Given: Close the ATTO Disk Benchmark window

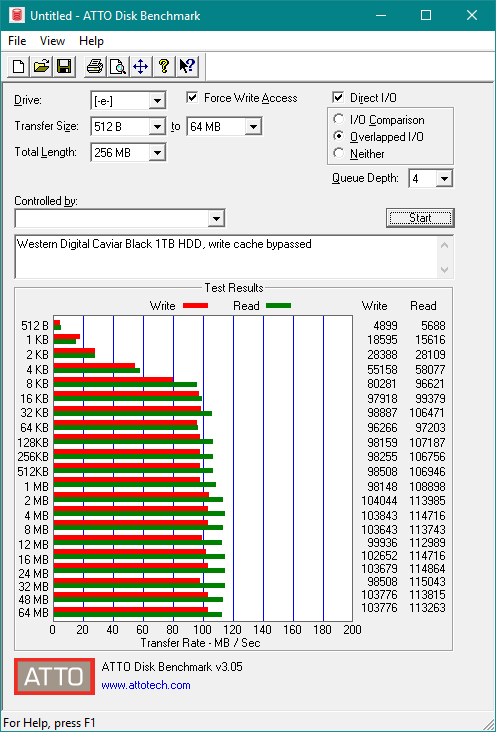Looking at the screenshot, I should pyautogui.click(x=472, y=15).
